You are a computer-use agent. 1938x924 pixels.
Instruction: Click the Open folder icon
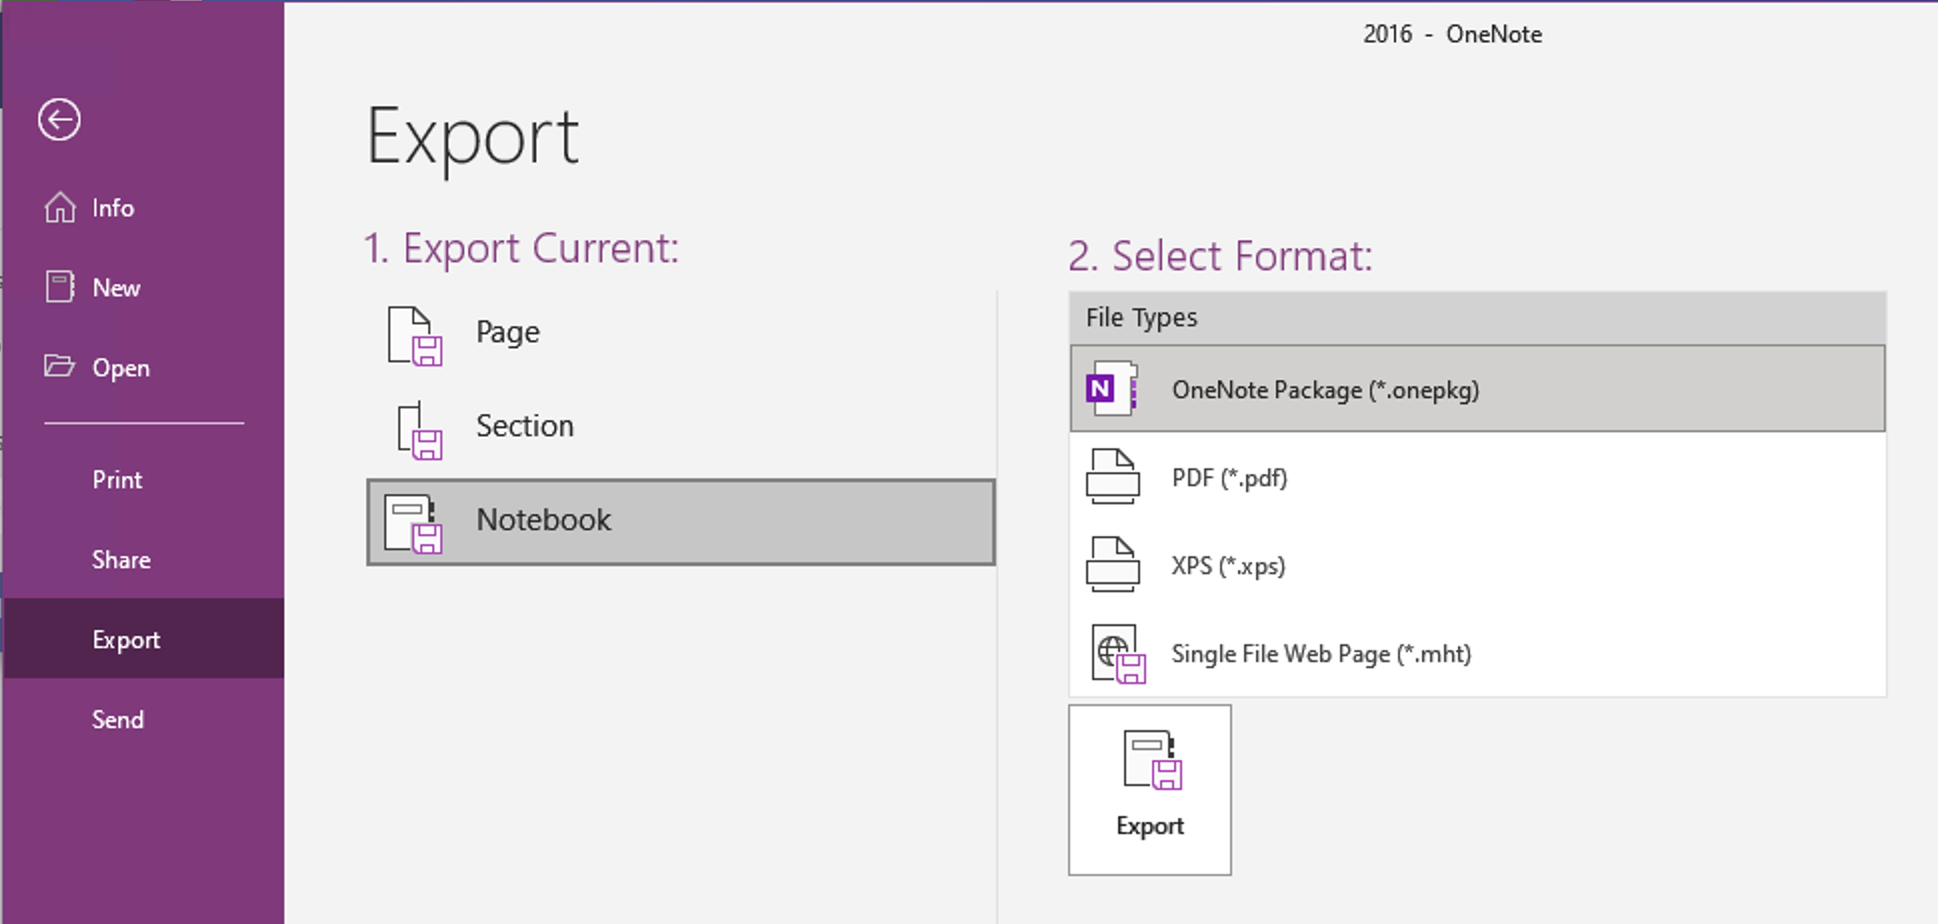[x=60, y=366]
